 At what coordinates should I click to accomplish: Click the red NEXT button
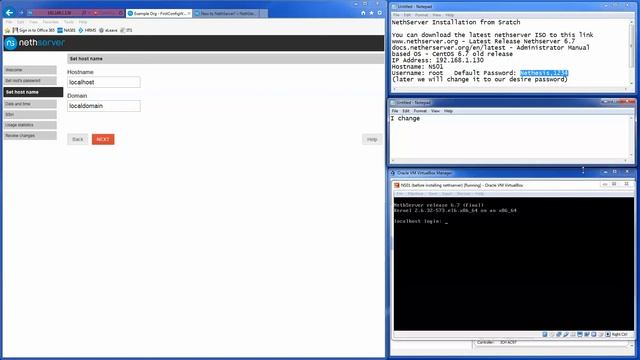103,140
